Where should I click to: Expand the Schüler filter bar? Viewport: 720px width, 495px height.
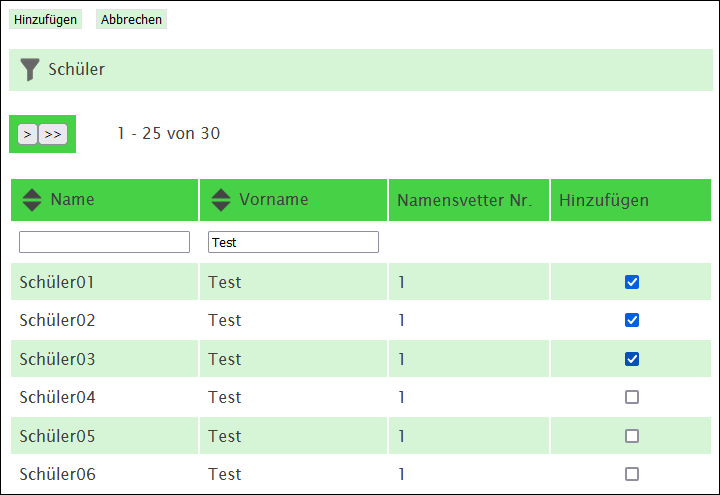click(x=361, y=70)
